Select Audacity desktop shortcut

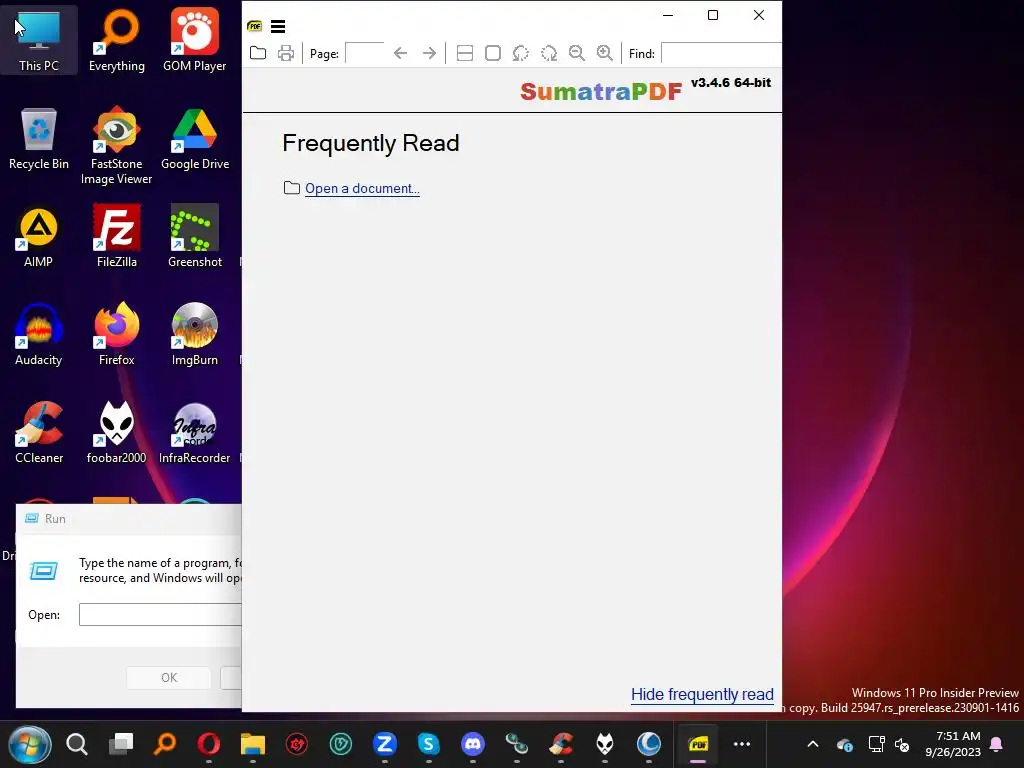[x=39, y=335]
